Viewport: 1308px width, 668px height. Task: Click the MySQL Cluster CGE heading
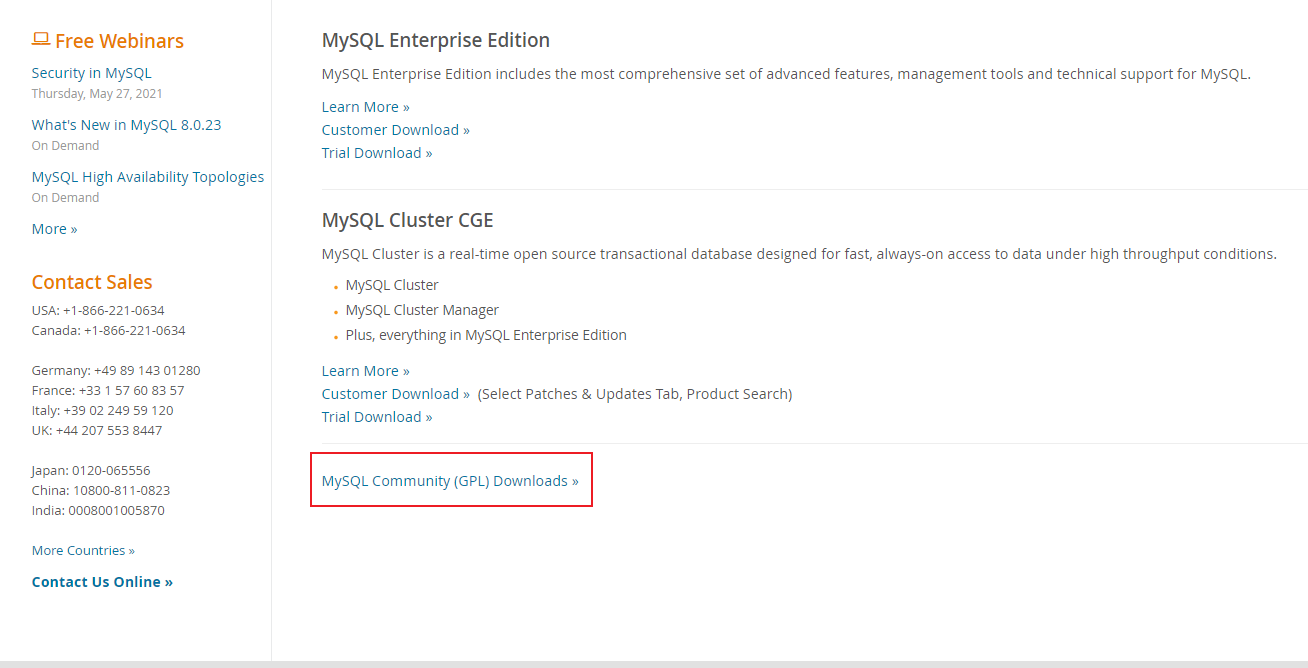point(407,219)
